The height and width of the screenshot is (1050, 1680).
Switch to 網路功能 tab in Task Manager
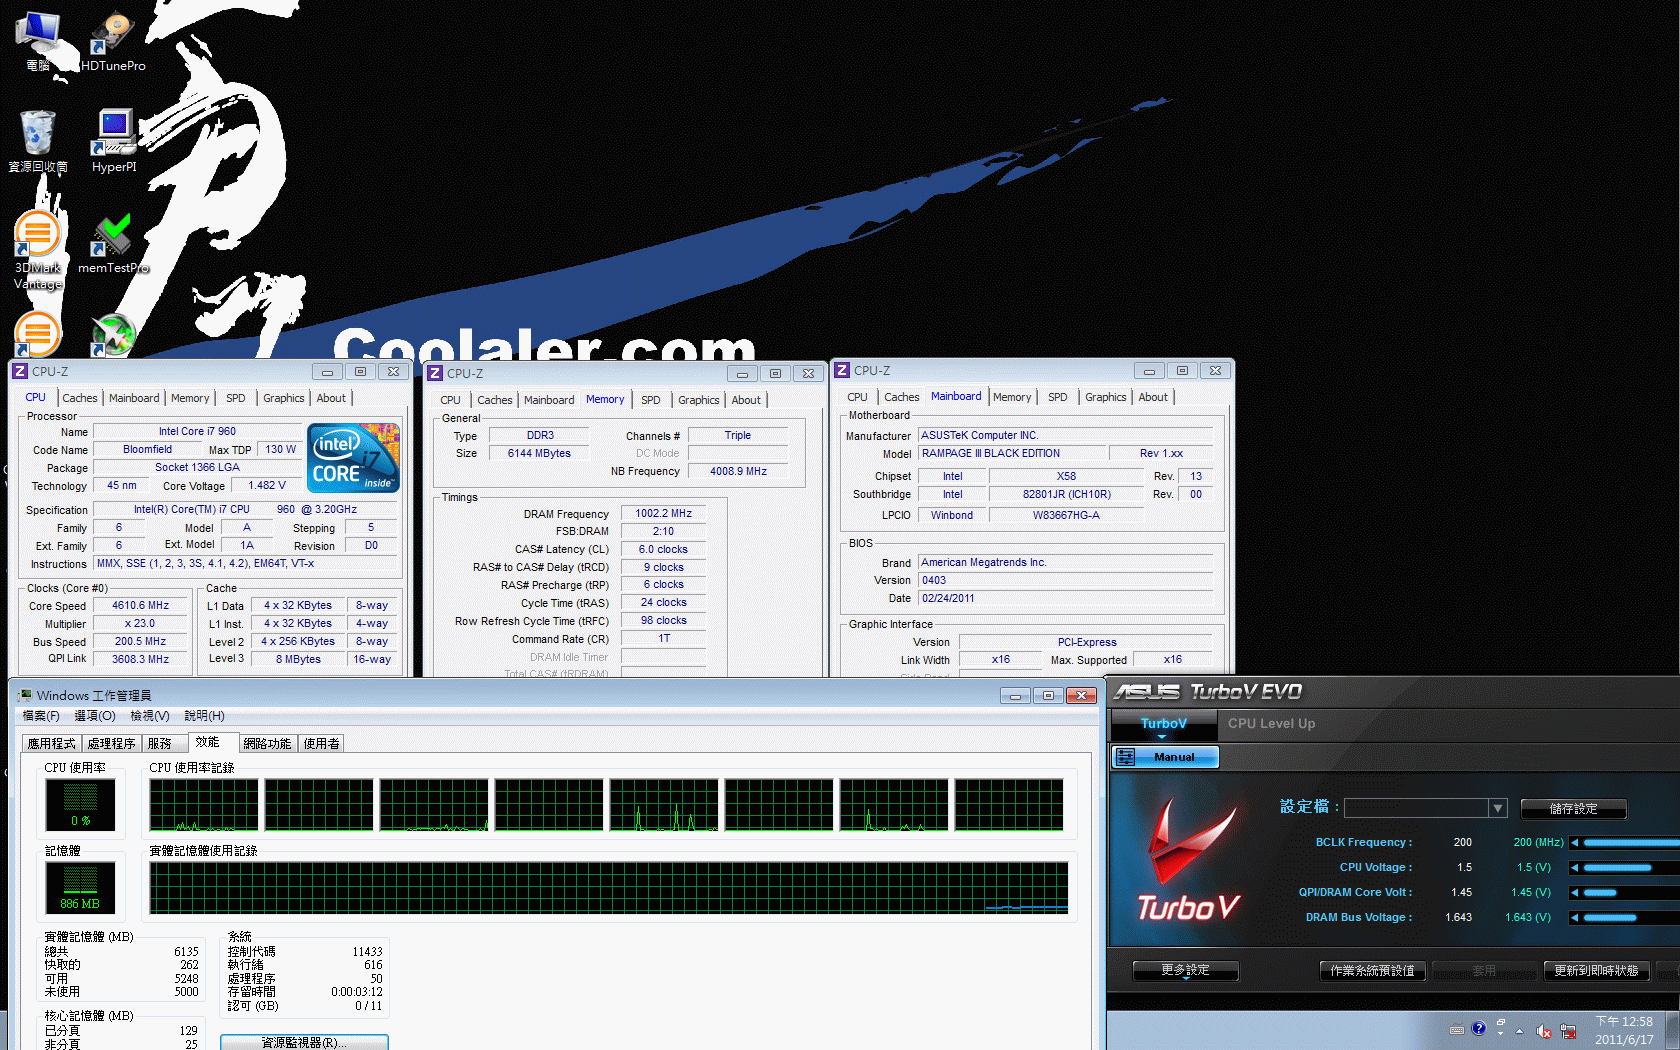pos(267,743)
